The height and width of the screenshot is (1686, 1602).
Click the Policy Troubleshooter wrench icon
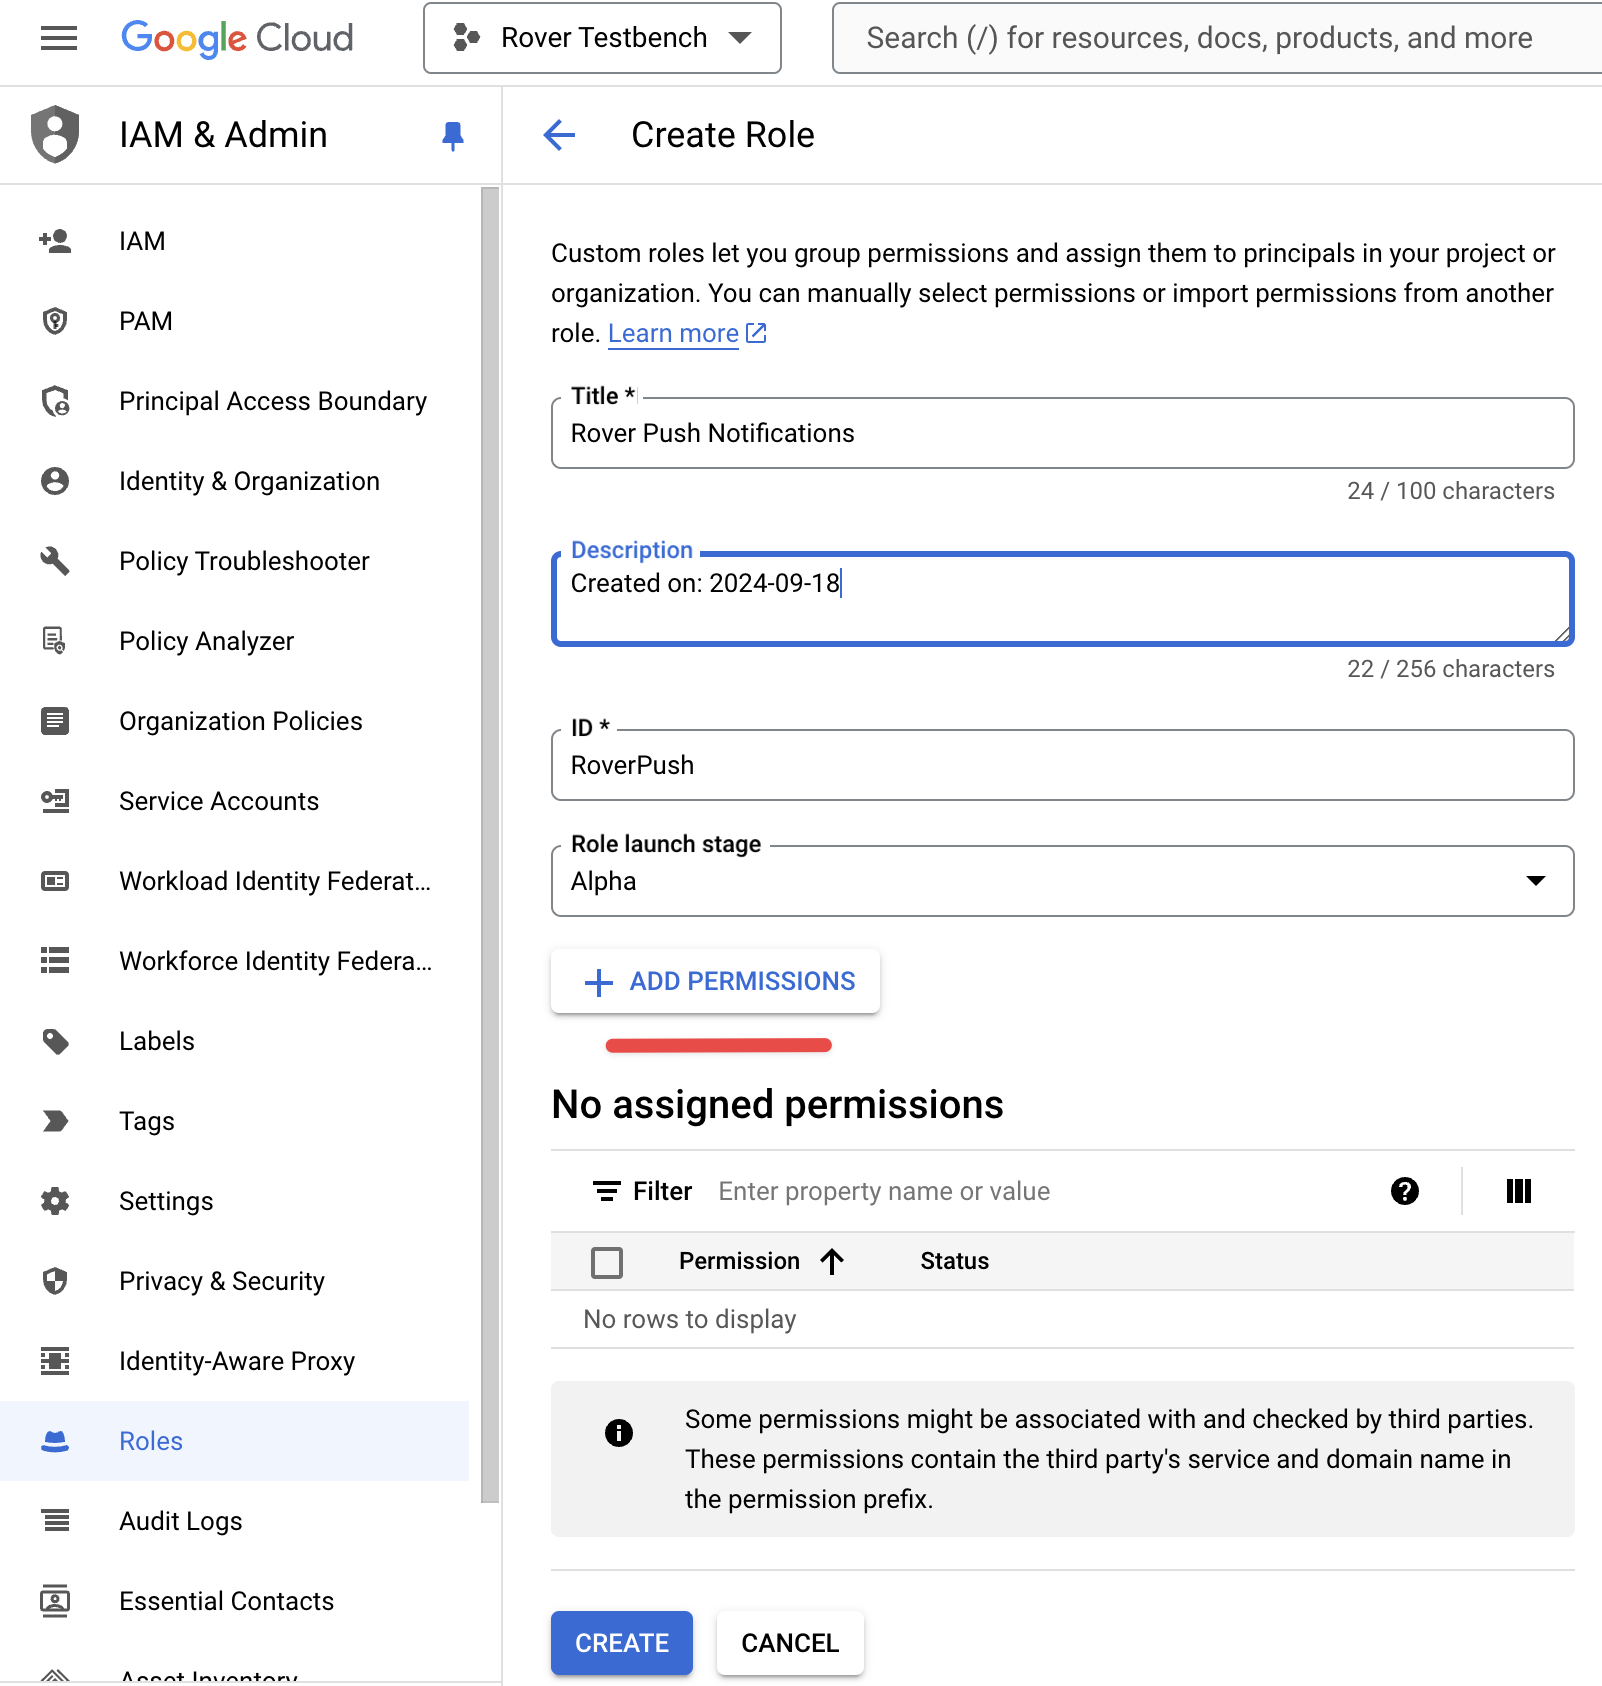click(55, 561)
